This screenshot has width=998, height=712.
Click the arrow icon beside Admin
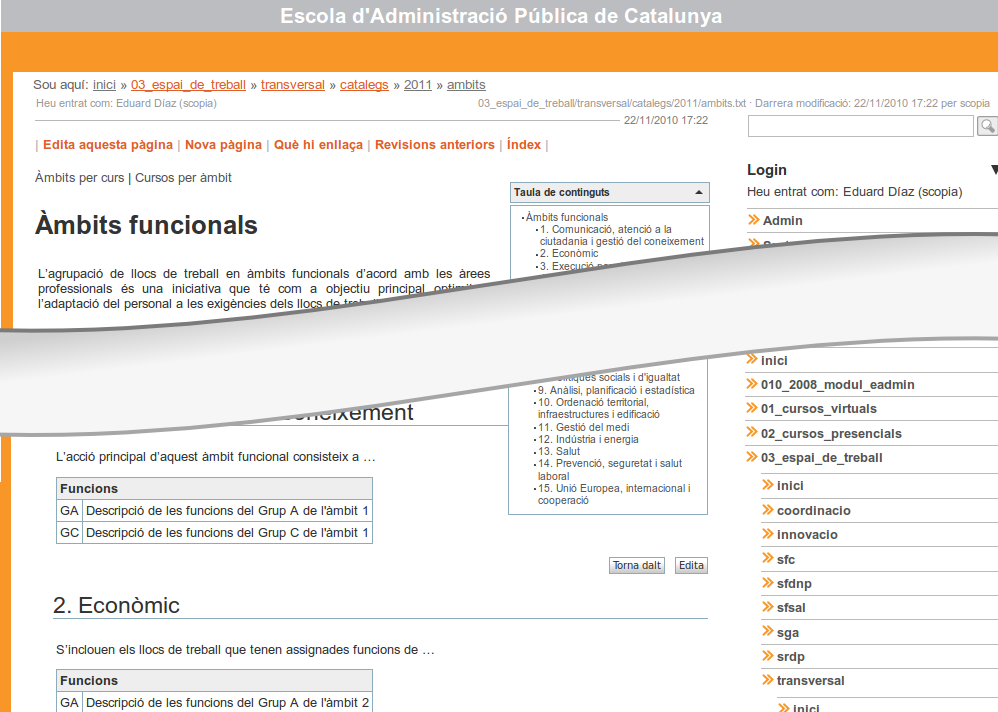753,221
